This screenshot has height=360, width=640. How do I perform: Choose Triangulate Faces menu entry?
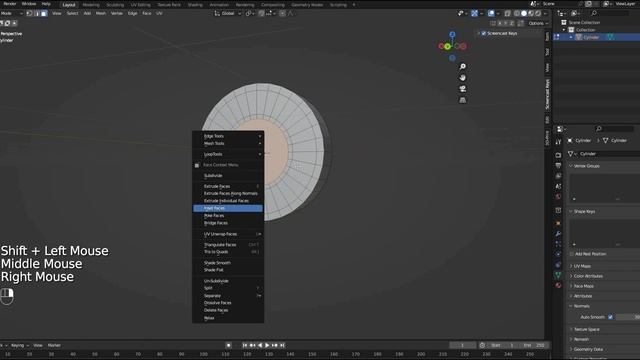(x=228, y=244)
